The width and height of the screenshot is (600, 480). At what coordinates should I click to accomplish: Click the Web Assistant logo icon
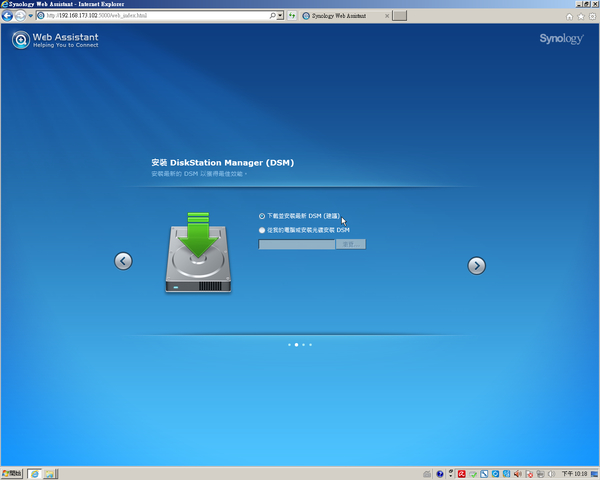(x=21, y=40)
